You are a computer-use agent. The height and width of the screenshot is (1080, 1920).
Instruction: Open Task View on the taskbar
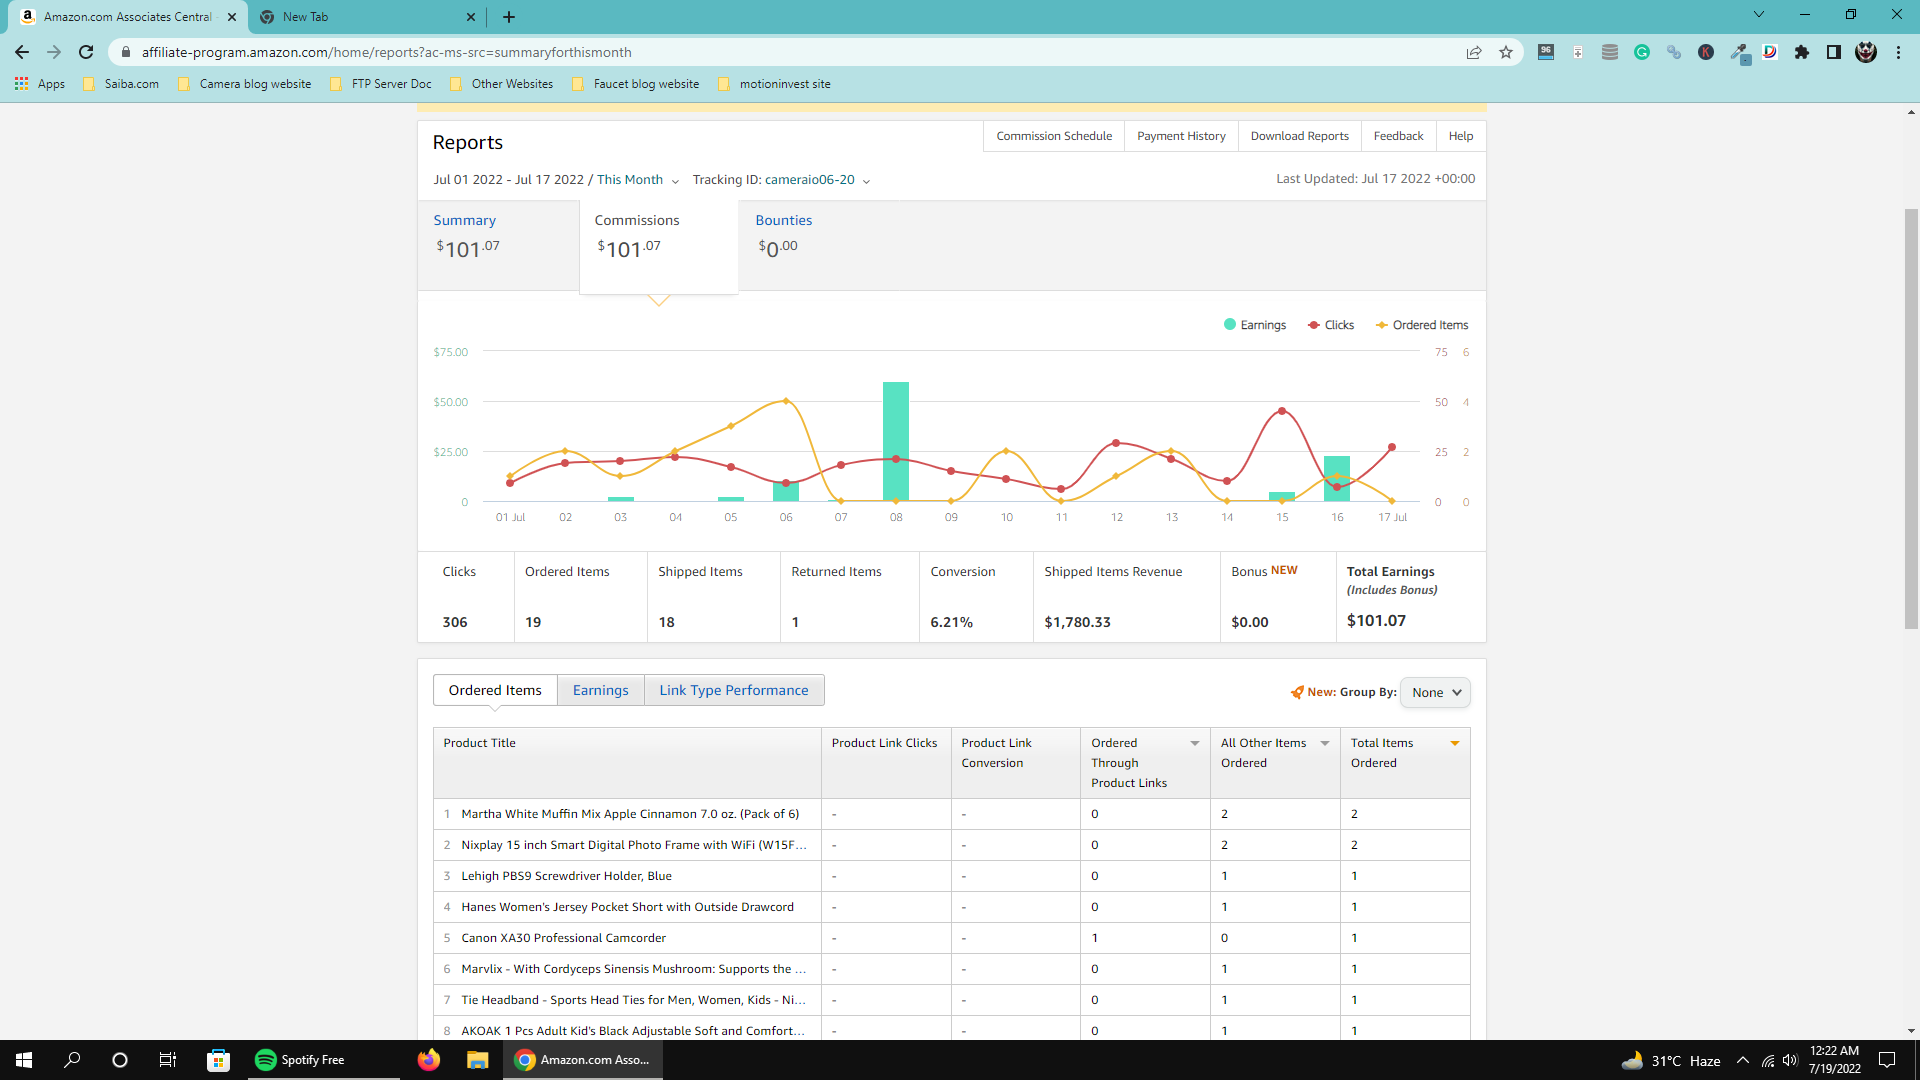[x=168, y=1060]
